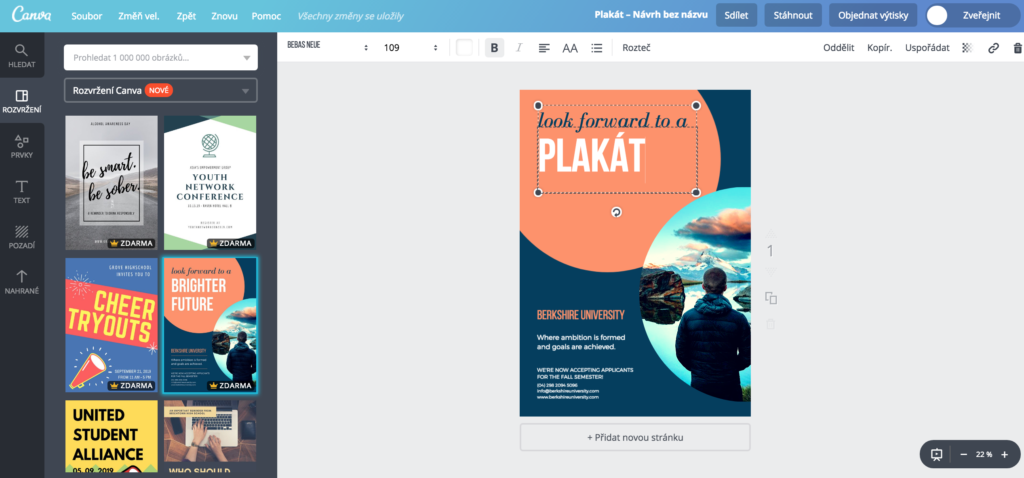Click 'We're now accepting applicants' text
Viewport: 1024px width, 478px height.
584,374
